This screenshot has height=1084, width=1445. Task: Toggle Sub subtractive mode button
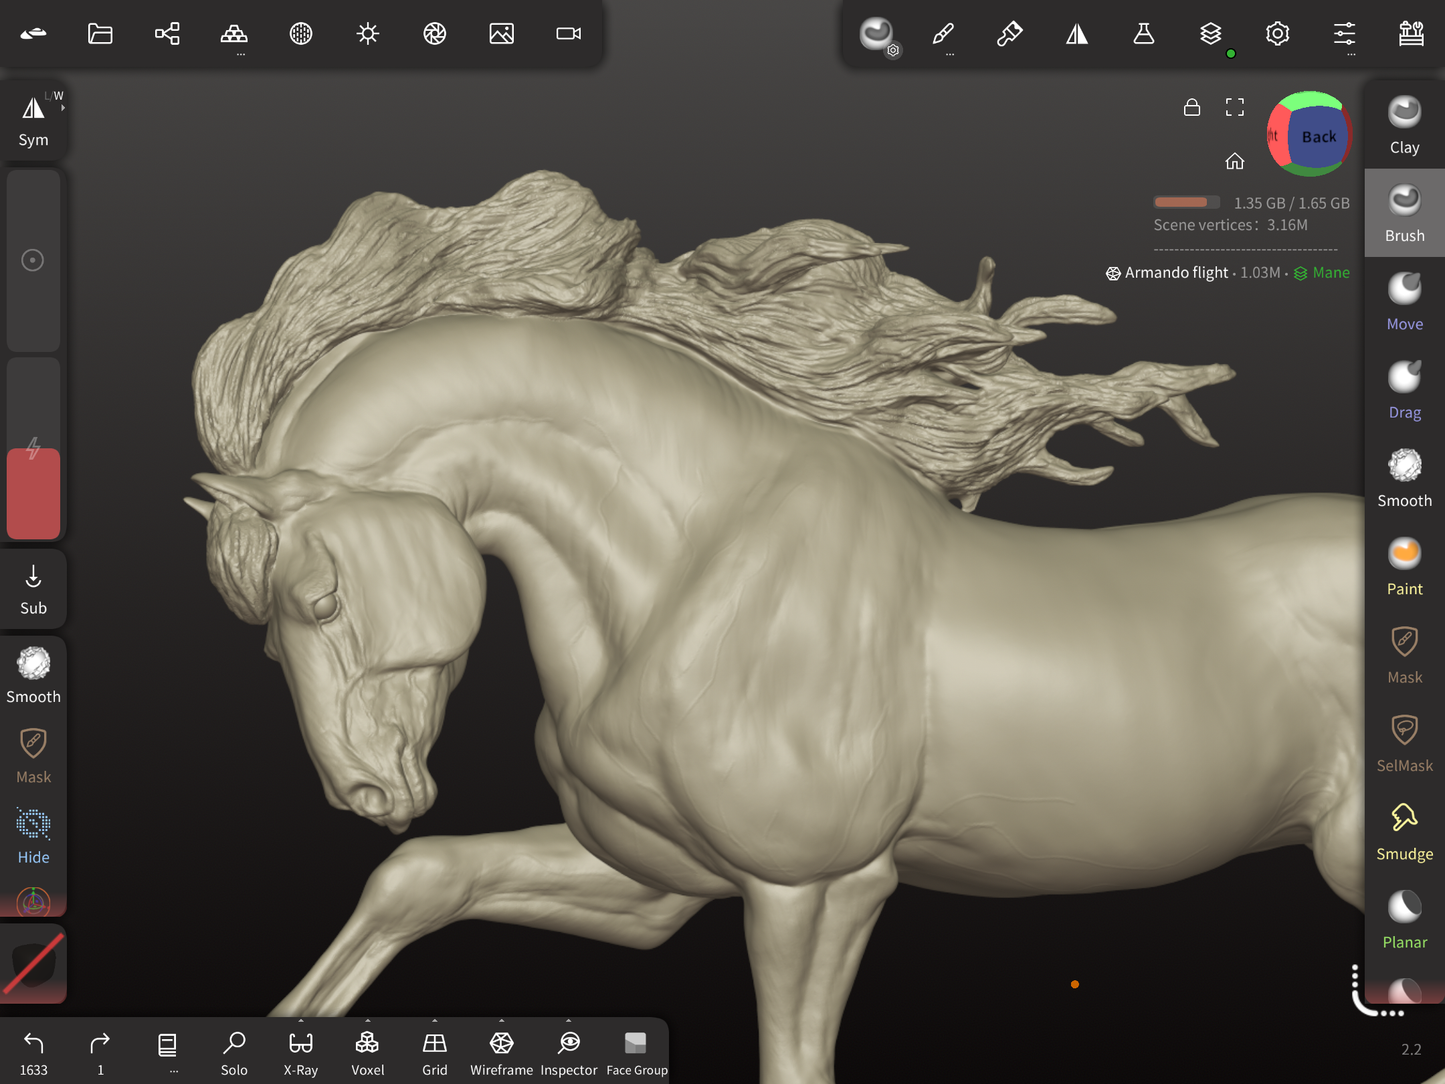pyautogui.click(x=33, y=588)
